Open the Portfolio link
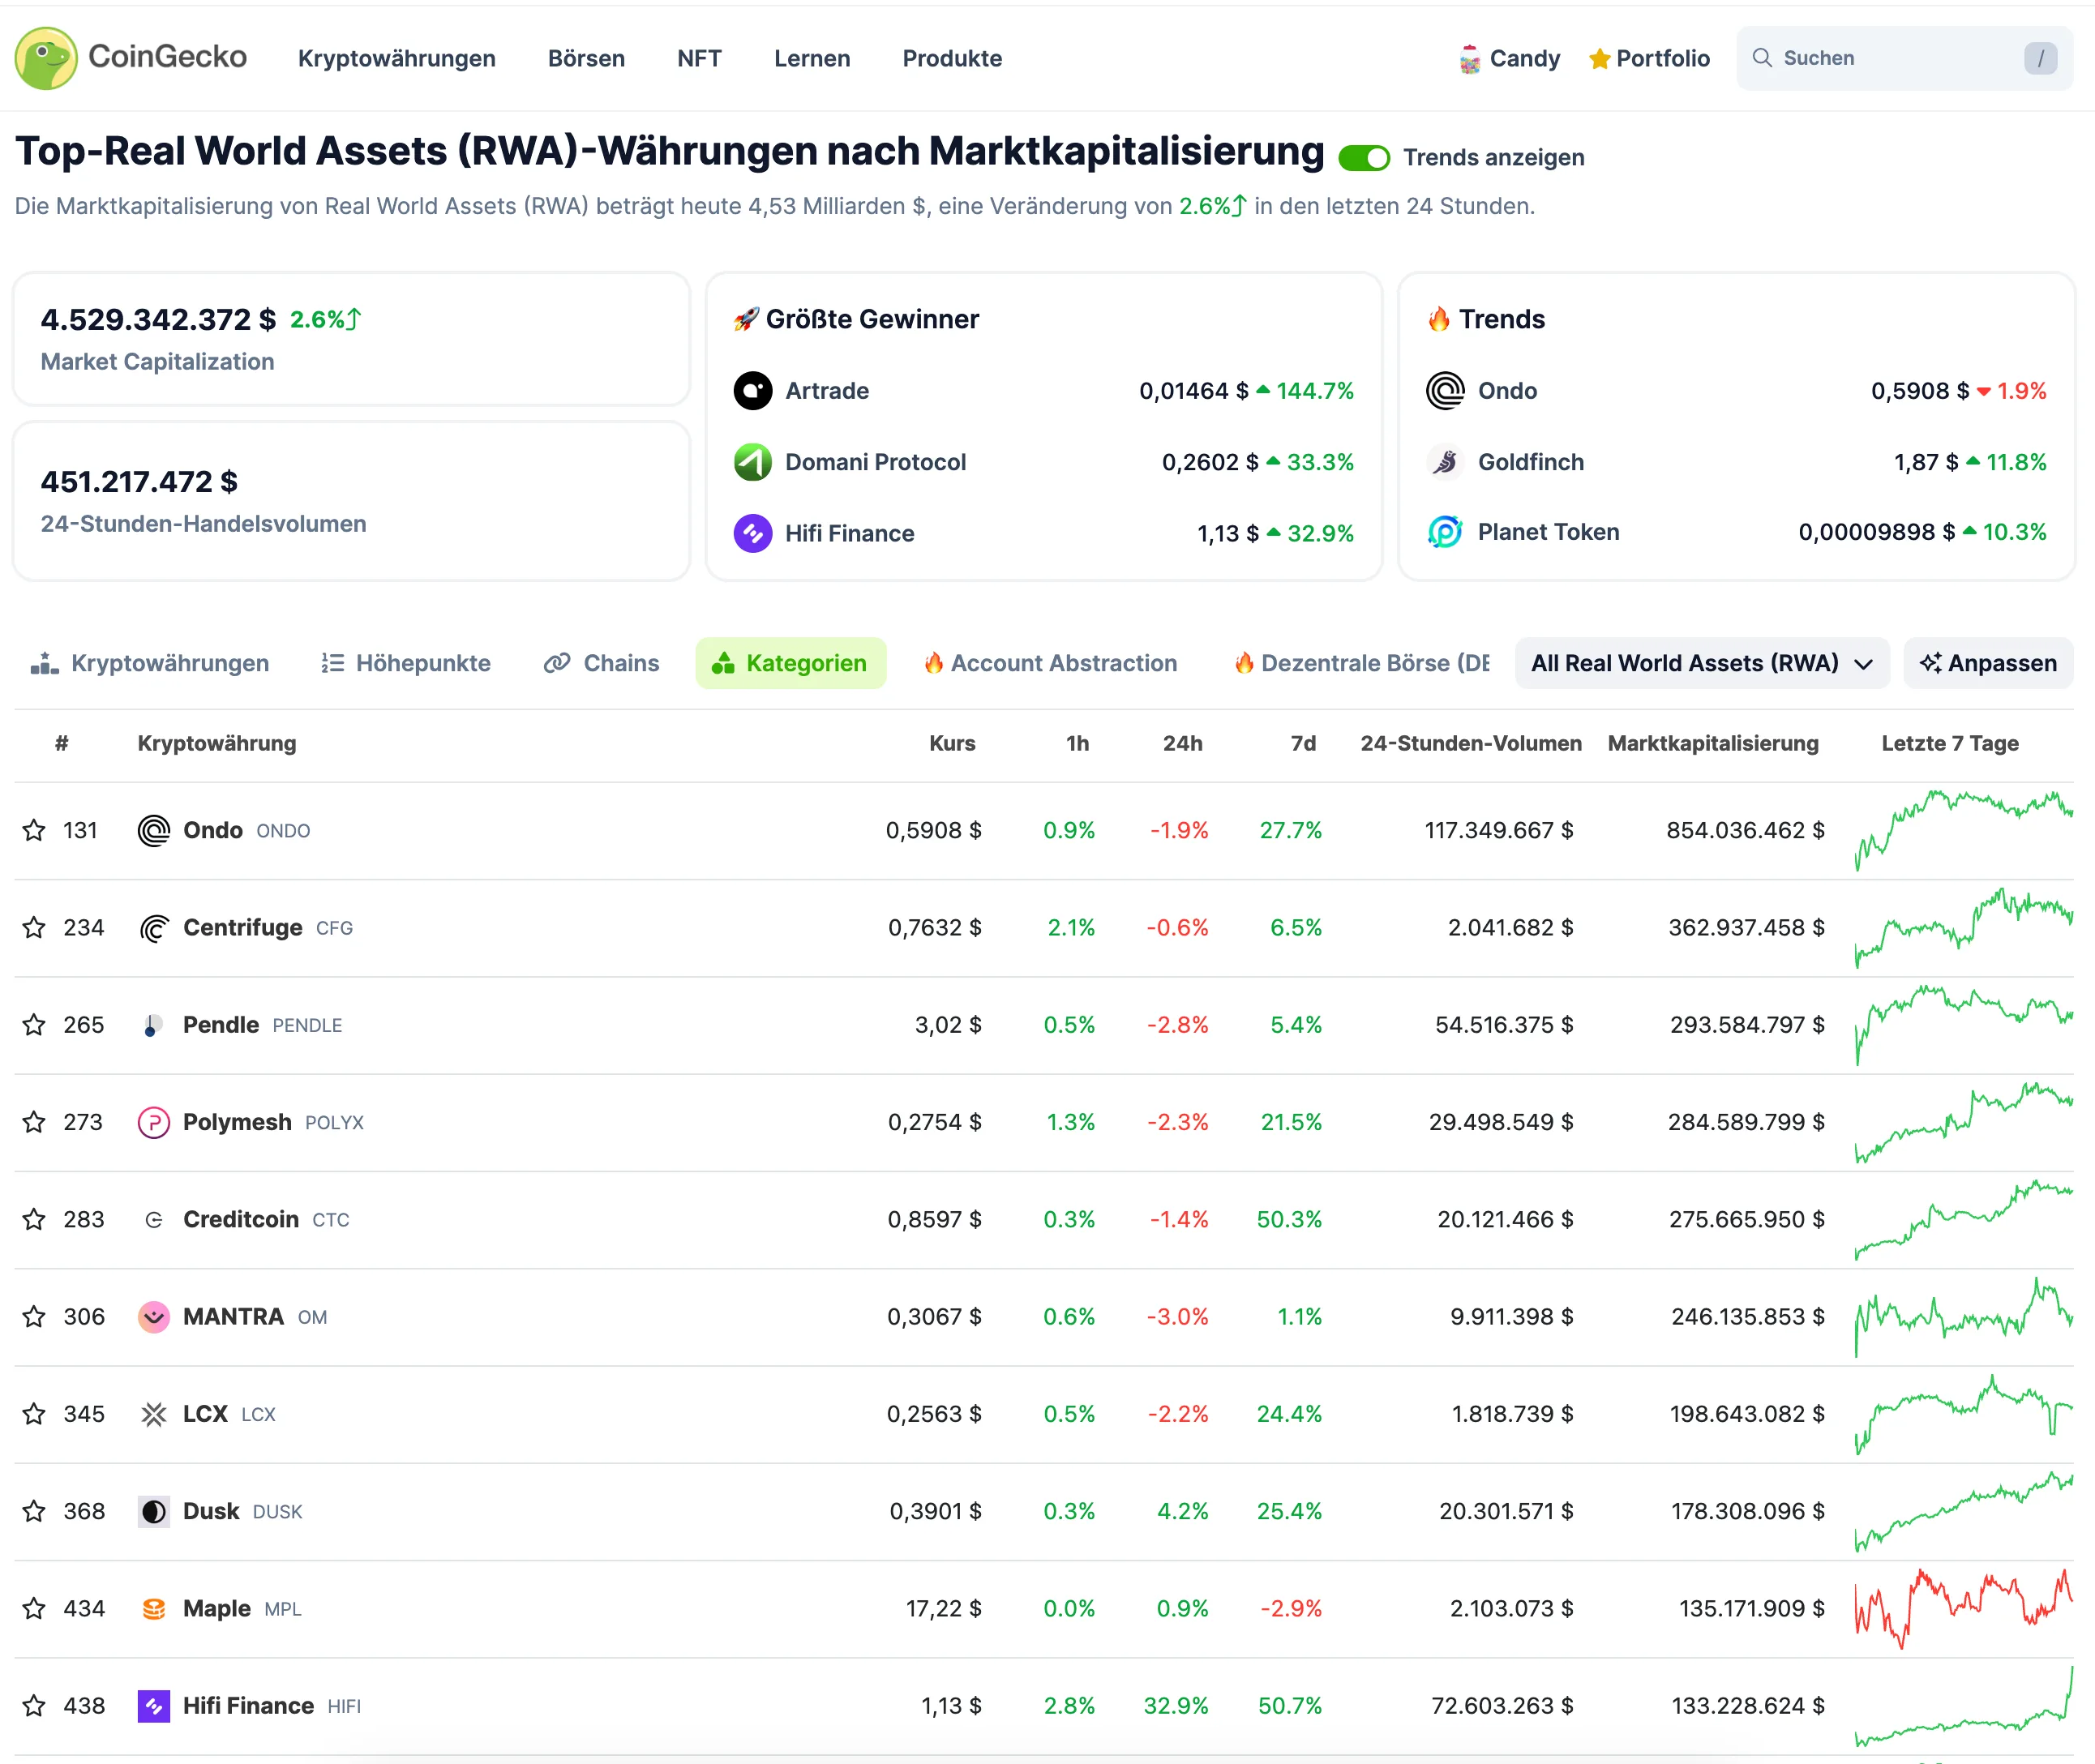The height and width of the screenshot is (1764, 2095). pyautogui.click(x=1649, y=59)
